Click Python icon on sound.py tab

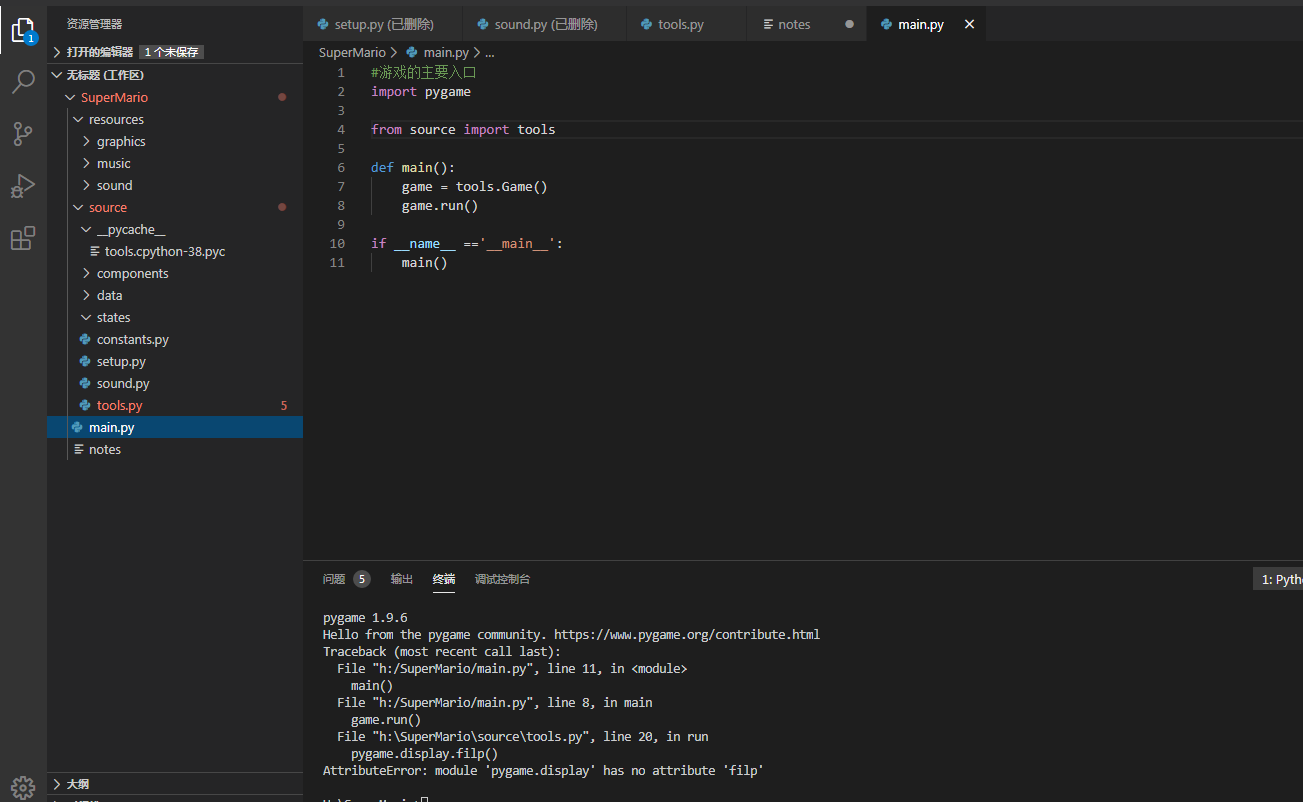[483, 24]
